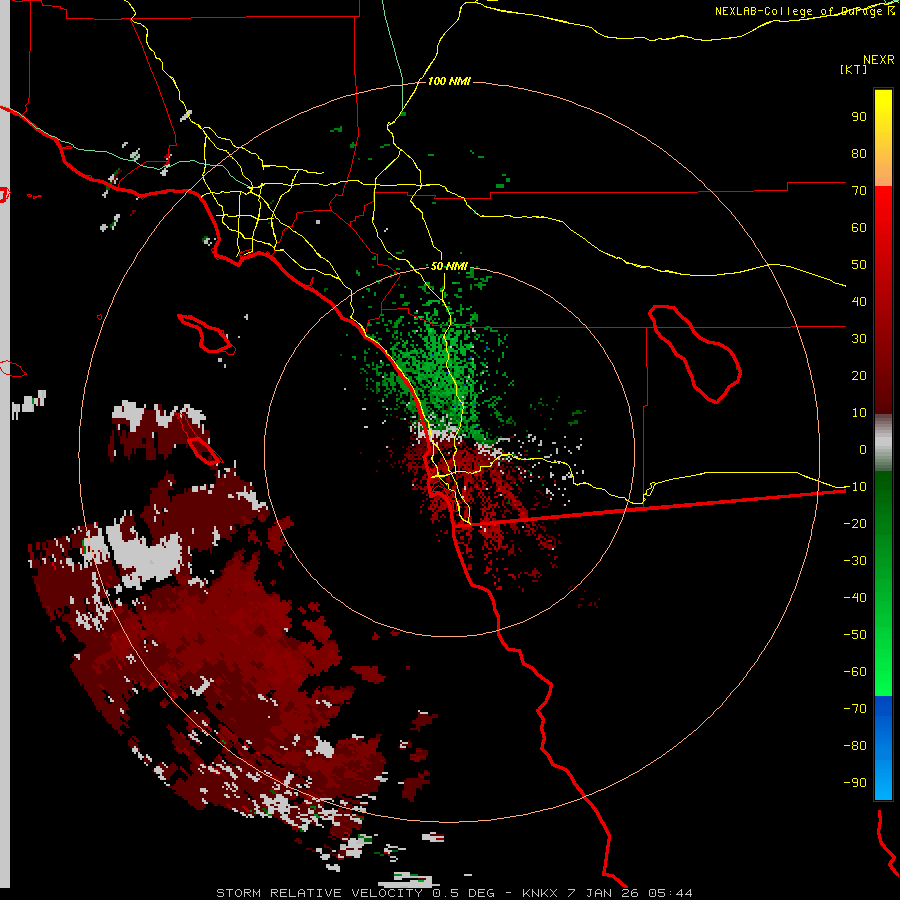
Task: Click the "[KT]" units label above scale
Action: [x=853, y=69]
